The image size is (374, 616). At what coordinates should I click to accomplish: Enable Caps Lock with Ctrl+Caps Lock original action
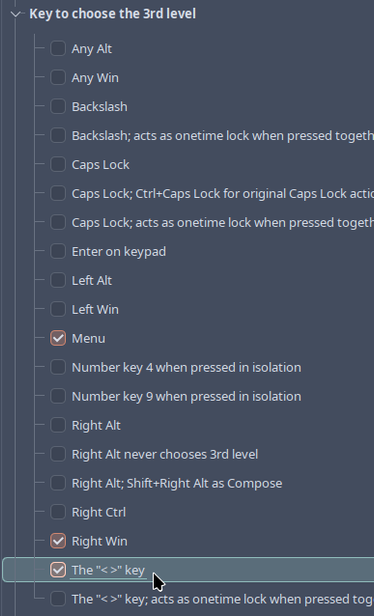pos(58,194)
